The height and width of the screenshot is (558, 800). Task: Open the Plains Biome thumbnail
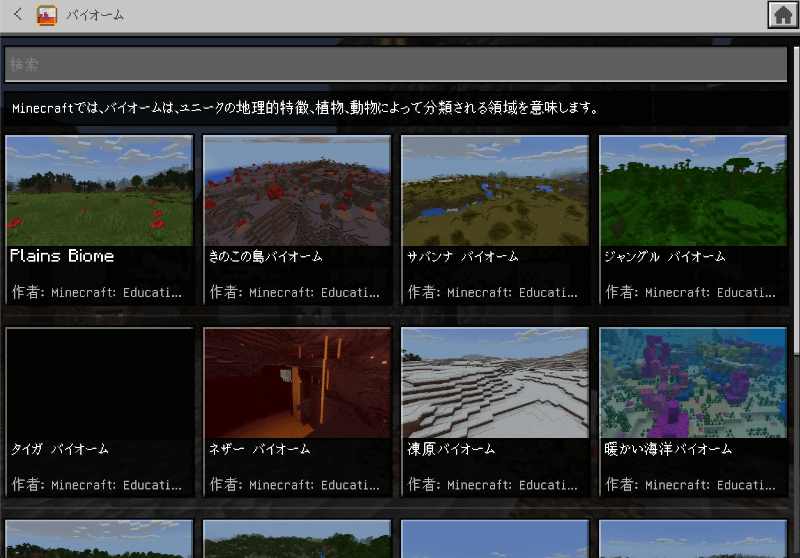point(99,190)
